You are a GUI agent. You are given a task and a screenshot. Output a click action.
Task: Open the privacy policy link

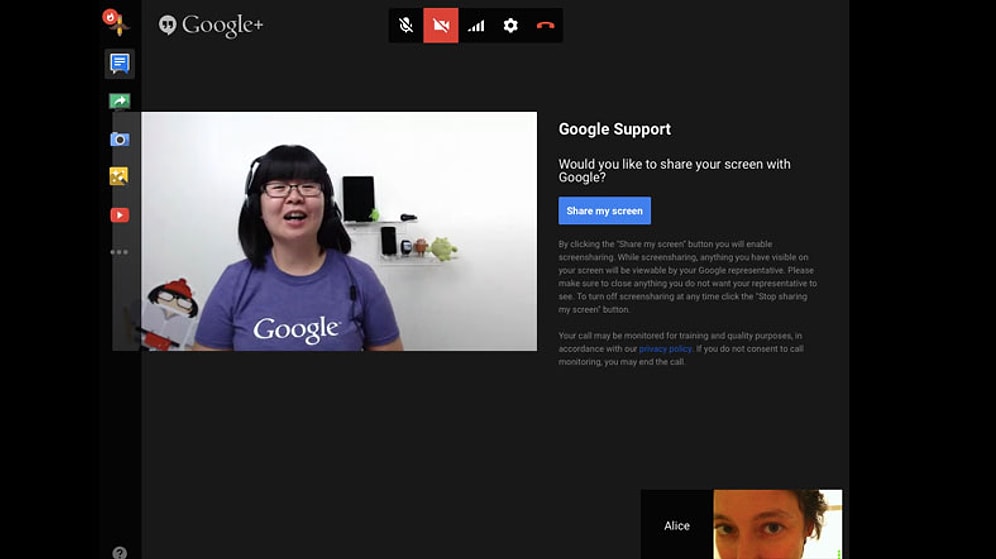tap(665, 349)
